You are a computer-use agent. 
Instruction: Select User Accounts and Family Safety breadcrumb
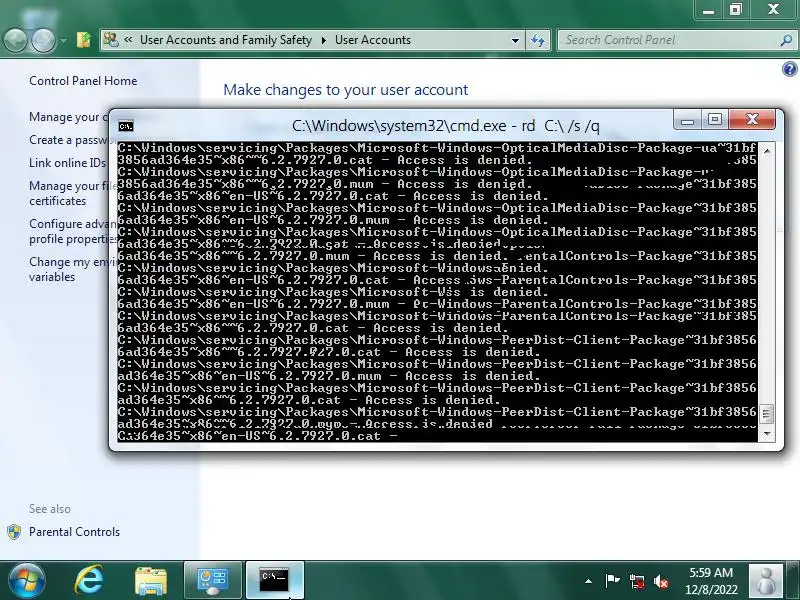pyautogui.click(x=226, y=40)
